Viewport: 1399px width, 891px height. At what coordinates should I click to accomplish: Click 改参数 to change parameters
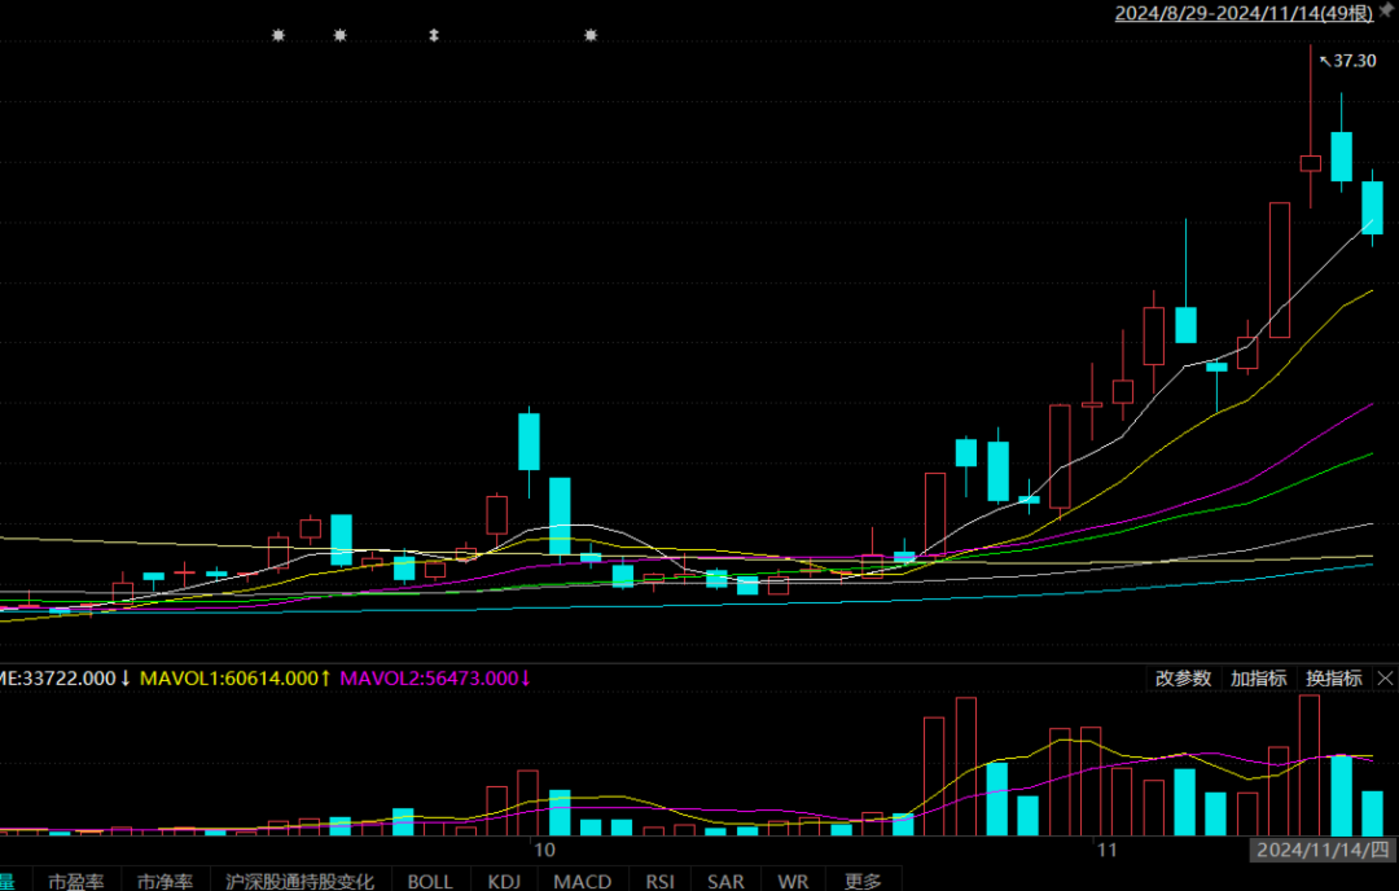(1183, 678)
